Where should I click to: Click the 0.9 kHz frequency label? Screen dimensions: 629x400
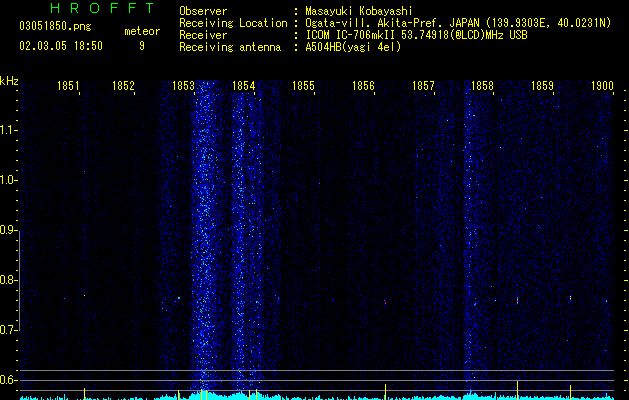point(8,230)
